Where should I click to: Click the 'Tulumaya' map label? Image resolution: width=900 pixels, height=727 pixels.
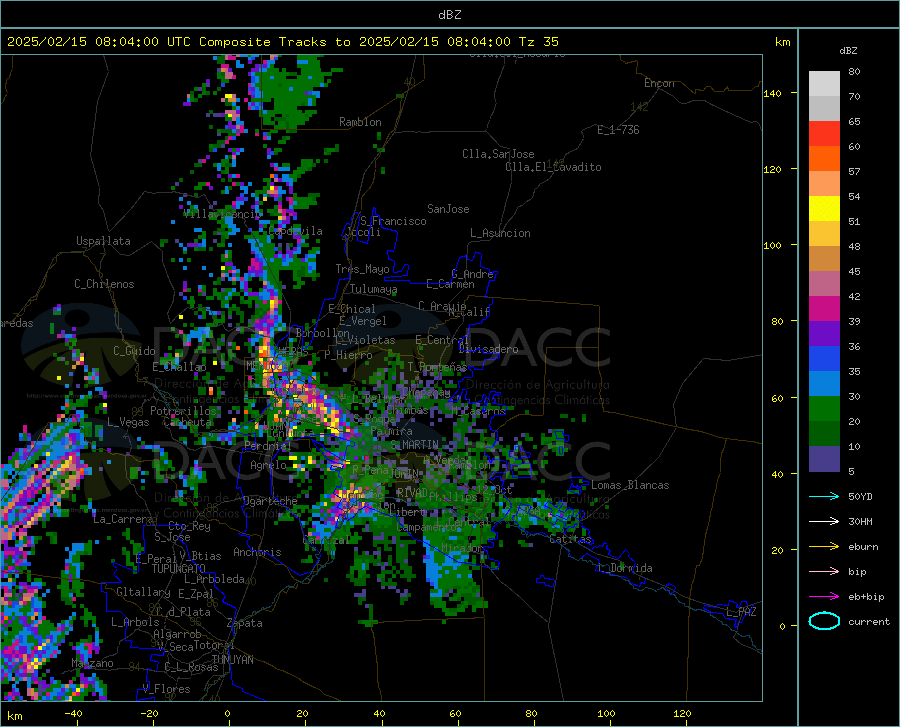coord(373,289)
